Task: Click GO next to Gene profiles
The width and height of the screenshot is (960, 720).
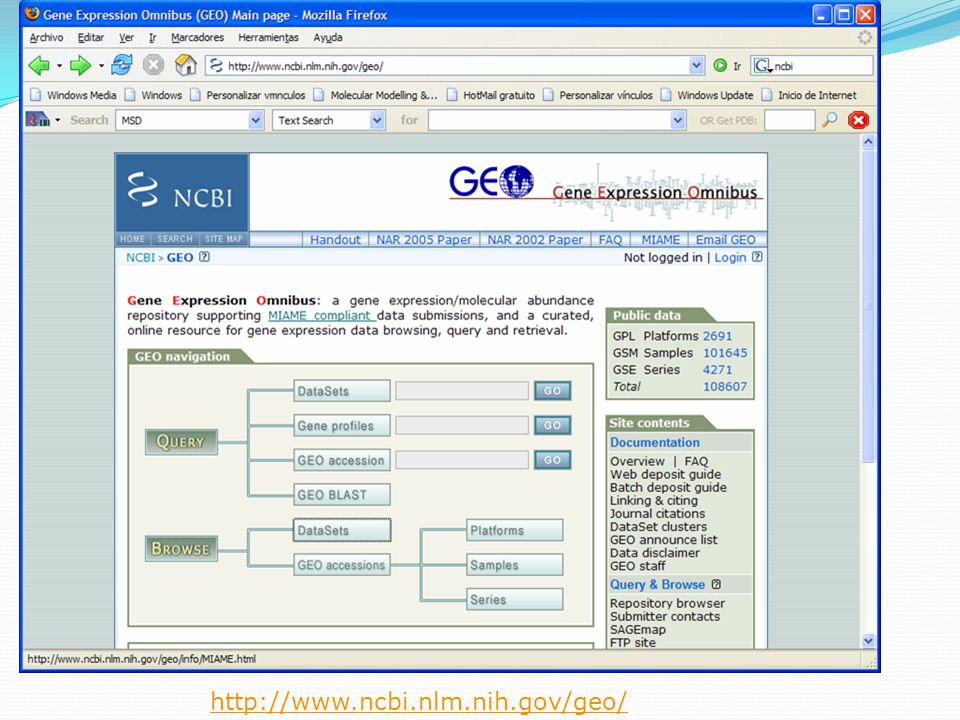Action: [x=552, y=425]
